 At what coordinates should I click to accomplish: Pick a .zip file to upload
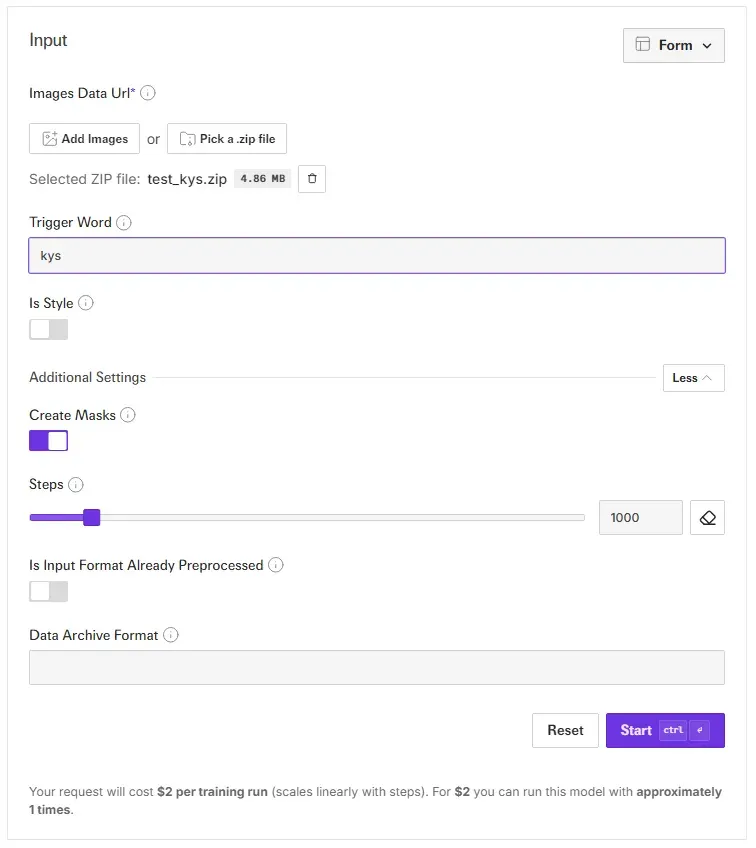[227, 139]
